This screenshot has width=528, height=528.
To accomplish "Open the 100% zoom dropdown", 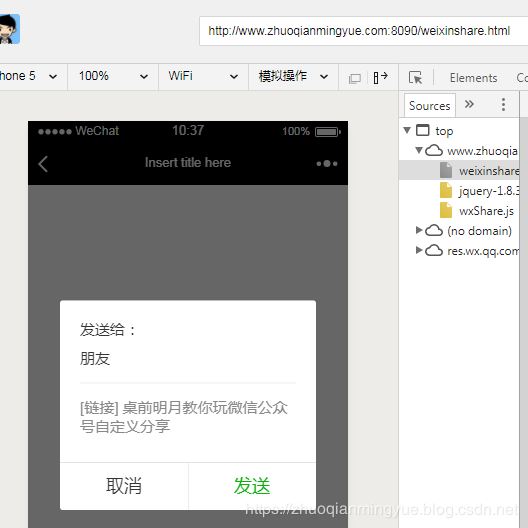I will point(113,76).
